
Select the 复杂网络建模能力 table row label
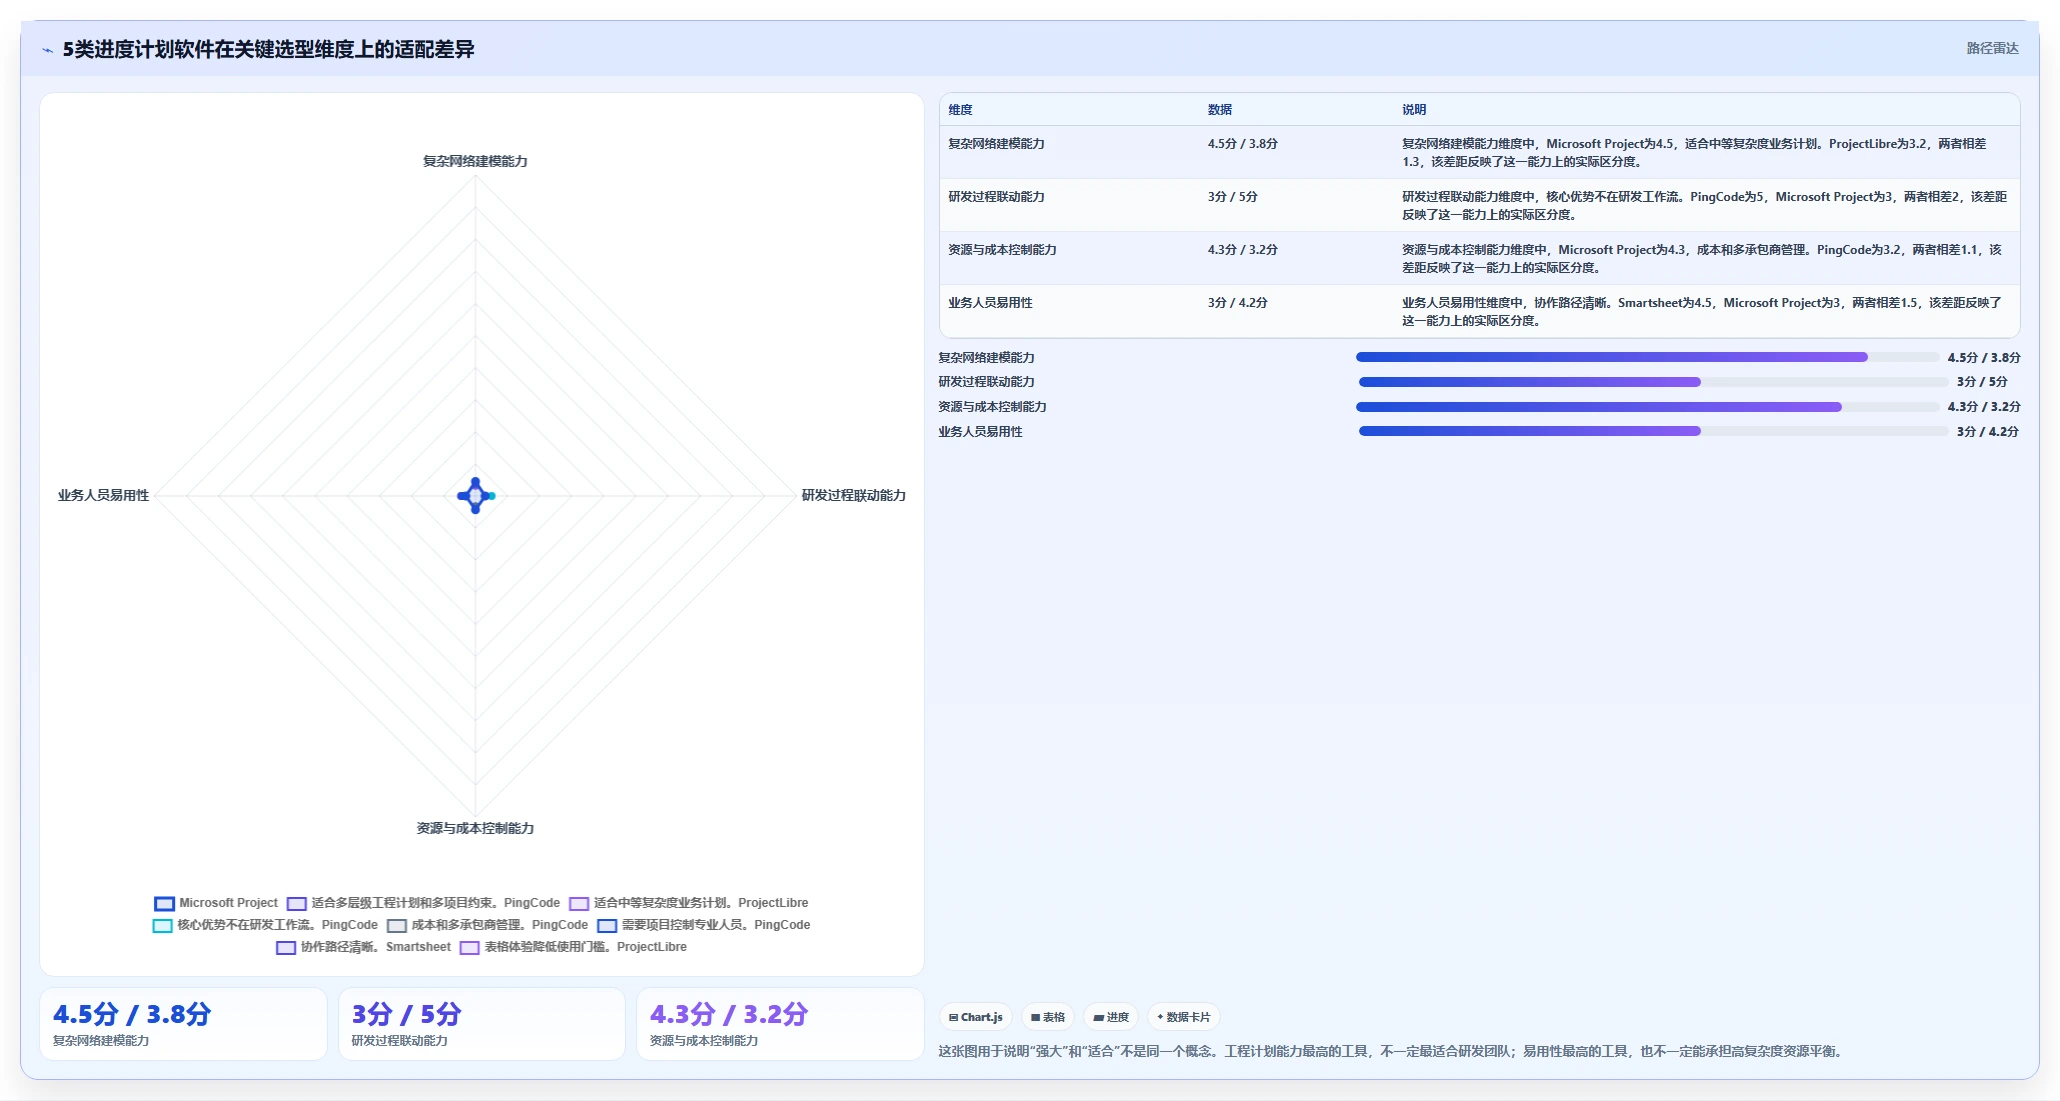point(996,144)
